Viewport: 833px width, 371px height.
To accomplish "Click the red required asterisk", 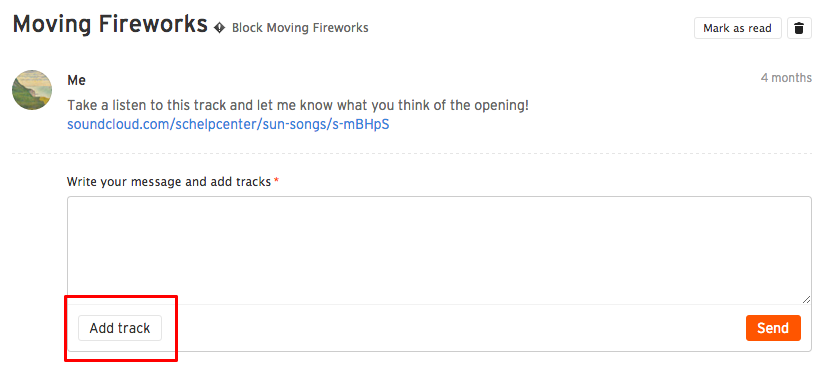I will coord(276,181).
